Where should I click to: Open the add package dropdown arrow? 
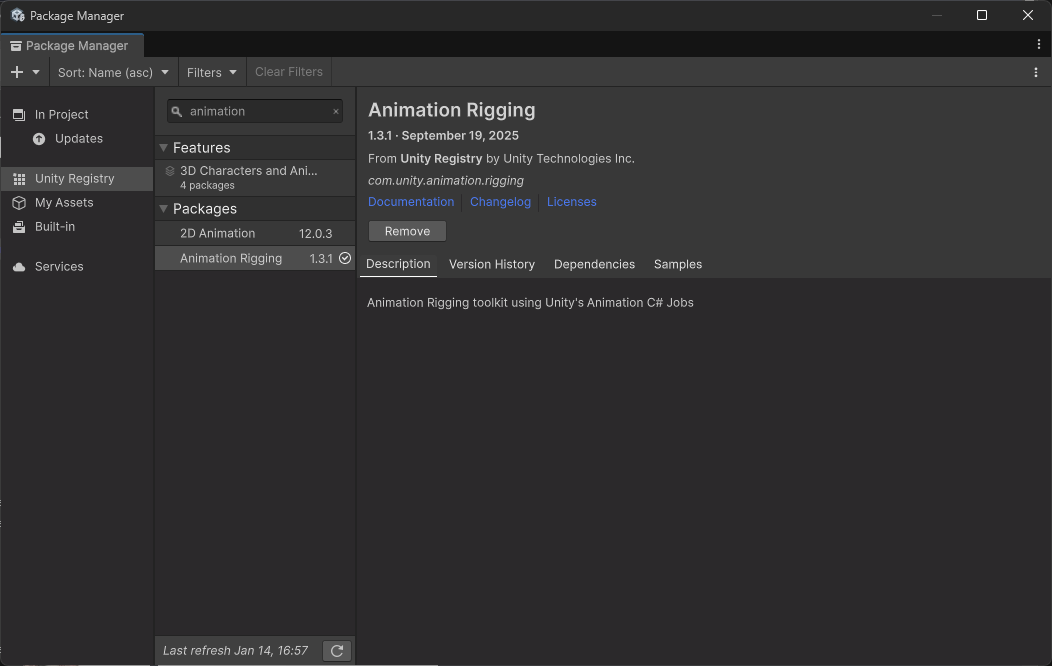[36, 72]
